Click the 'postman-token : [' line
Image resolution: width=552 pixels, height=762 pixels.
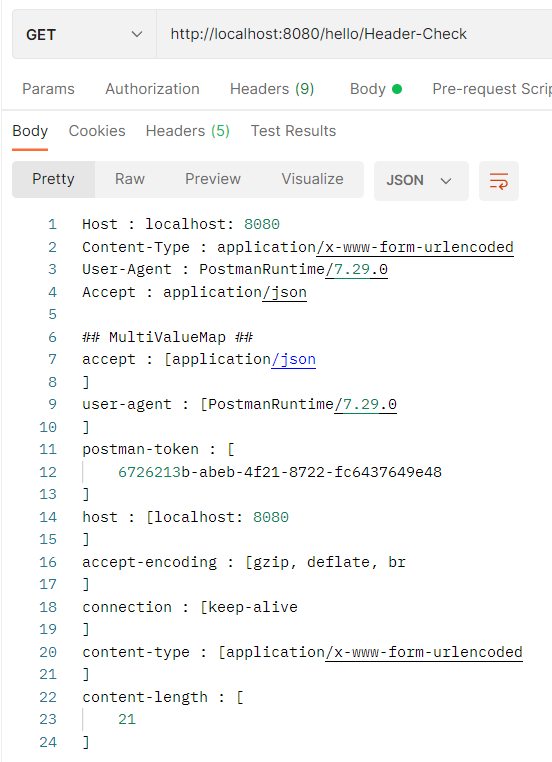coord(158,450)
